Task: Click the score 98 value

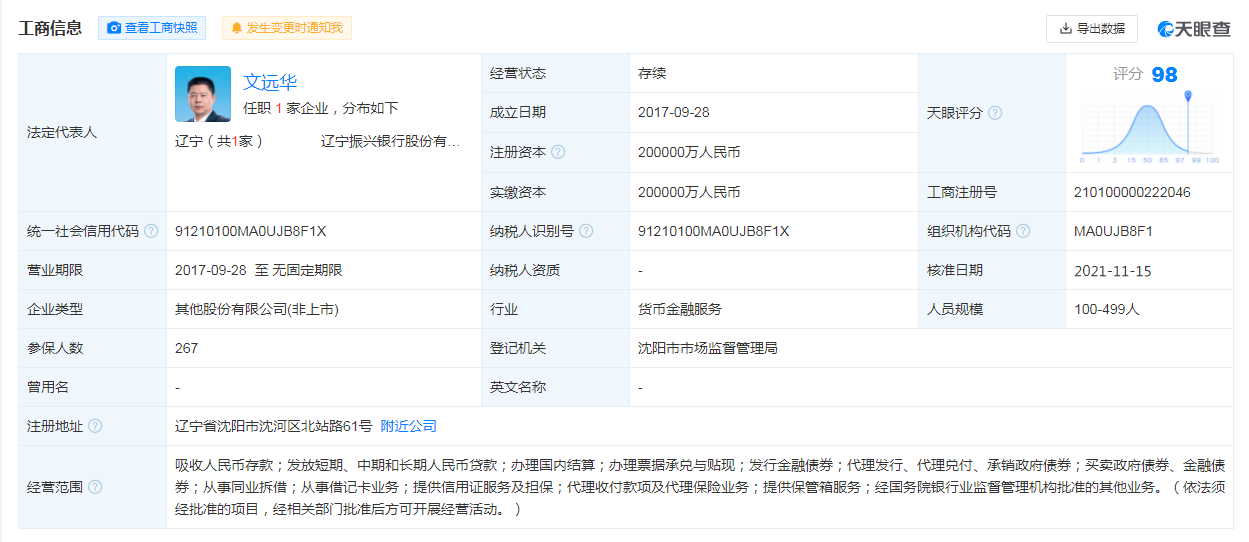Action: coord(1164,75)
